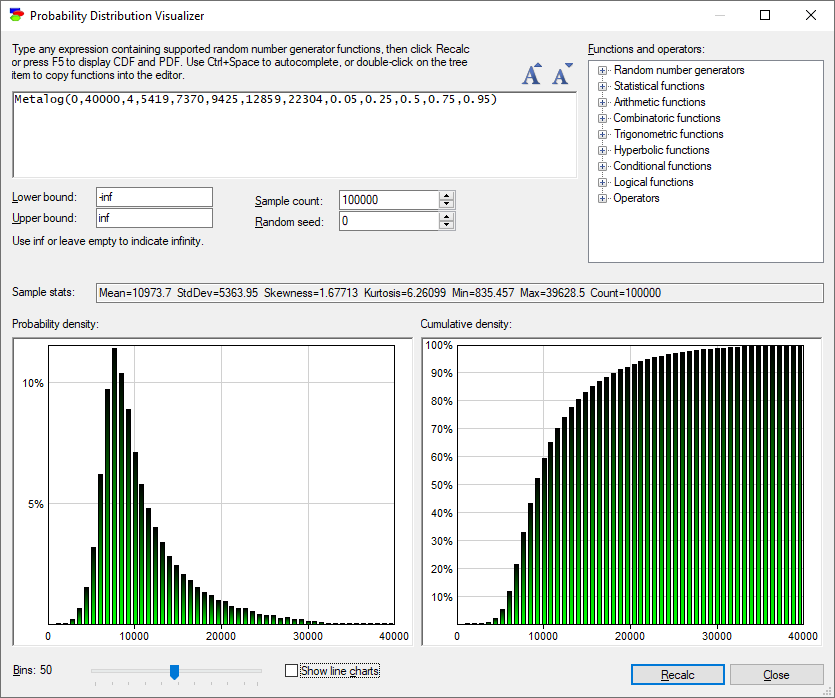The image size is (835, 698).
Task: Expand Random number generators tree node
Action: [x=602, y=70]
